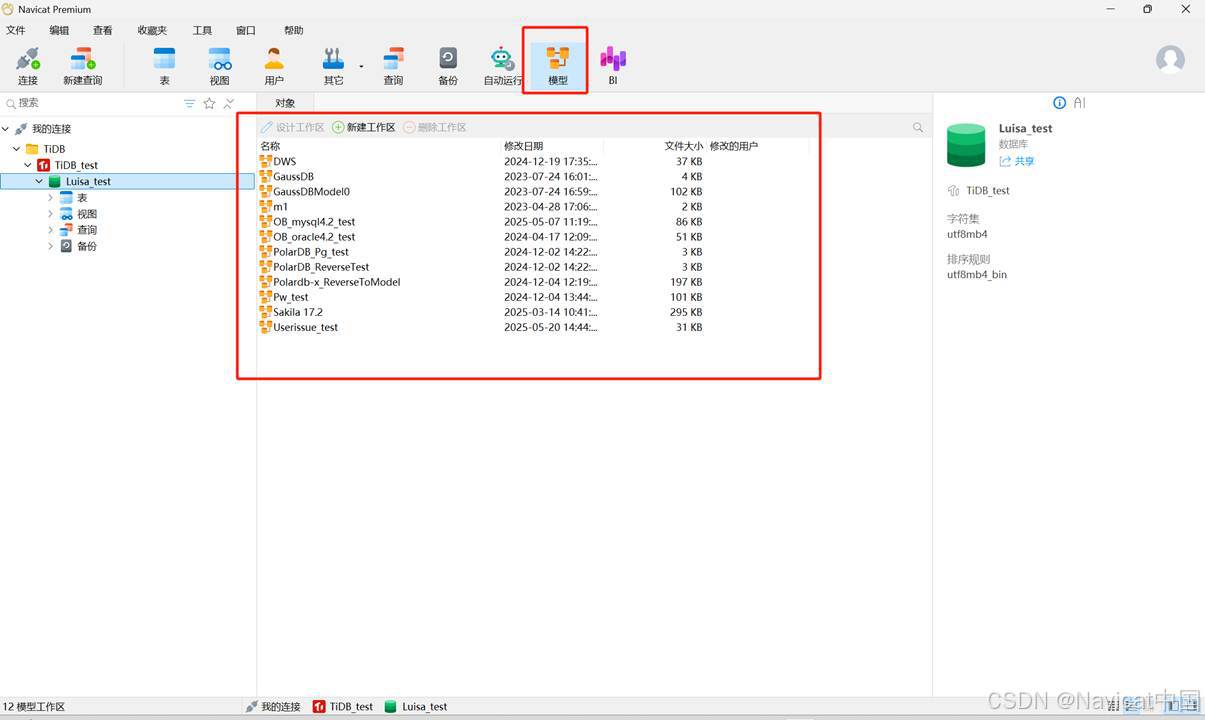Collapse the 我的连接 tree node
Viewport: 1205px width, 720px height.
[6, 129]
